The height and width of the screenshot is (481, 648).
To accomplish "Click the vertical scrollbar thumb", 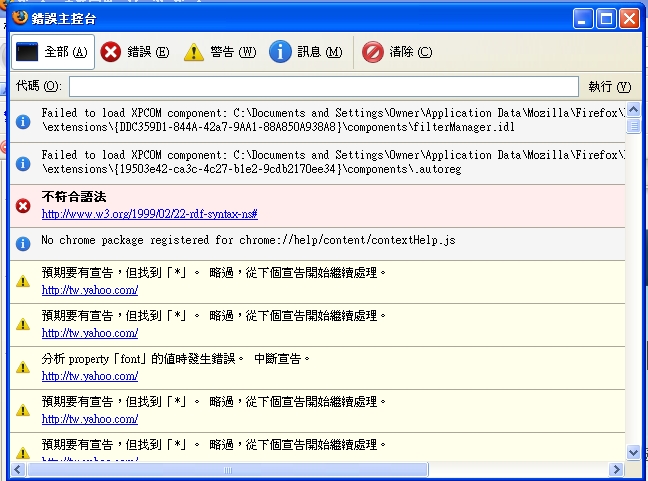I will pyautogui.click(x=633, y=126).
